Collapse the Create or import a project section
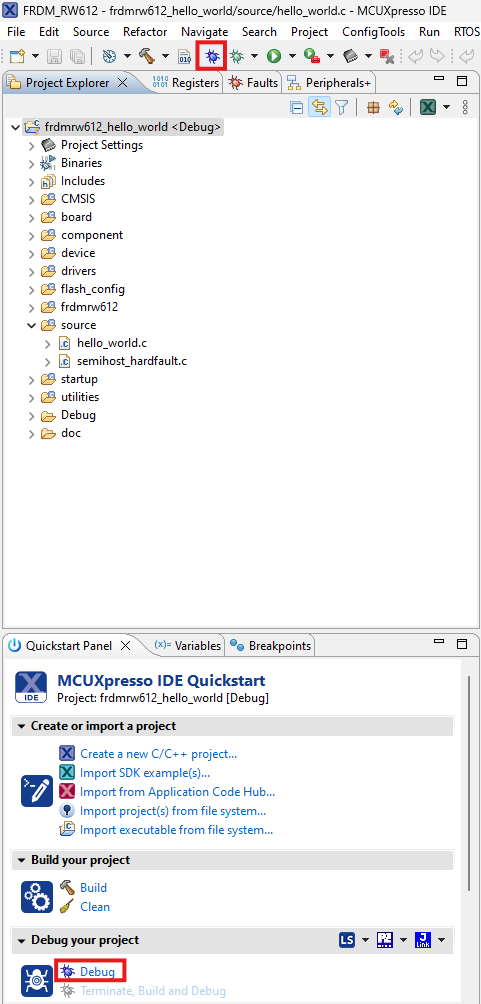Screen dimensions: 481x1004 coord(22,726)
